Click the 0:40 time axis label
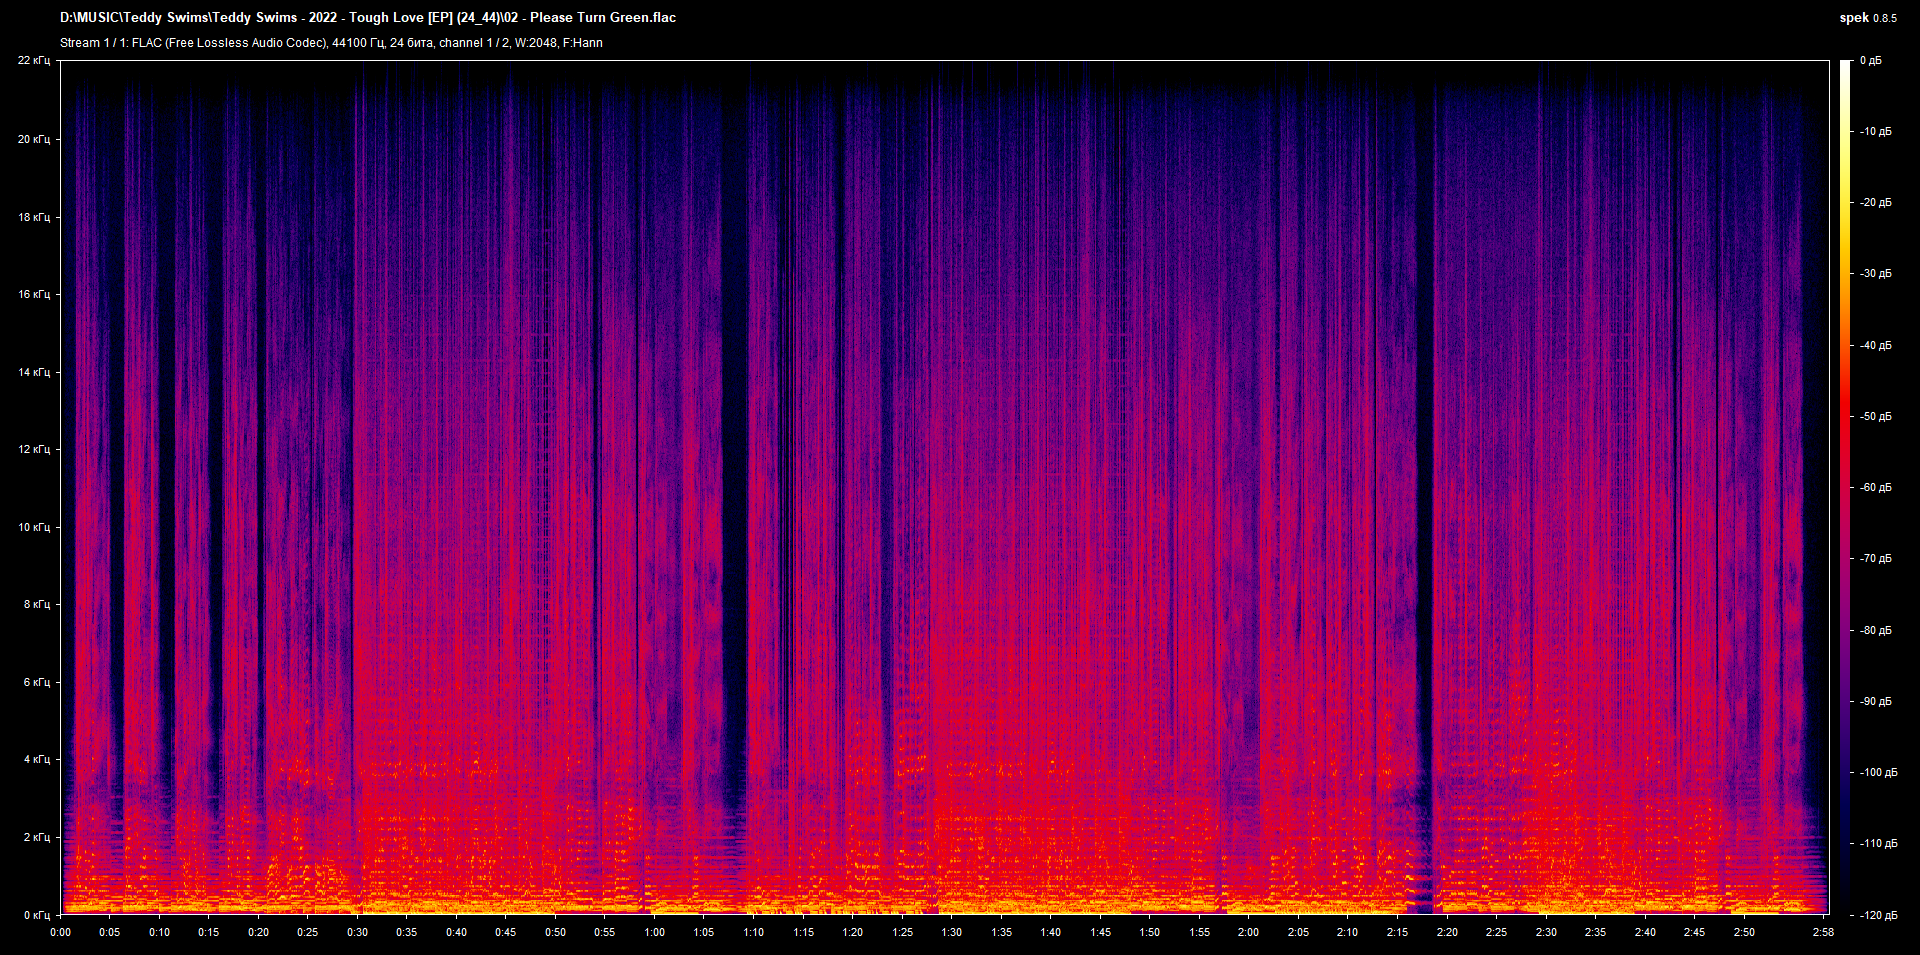The width and height of the screenshot is (1920, 955). coord(457,932)
